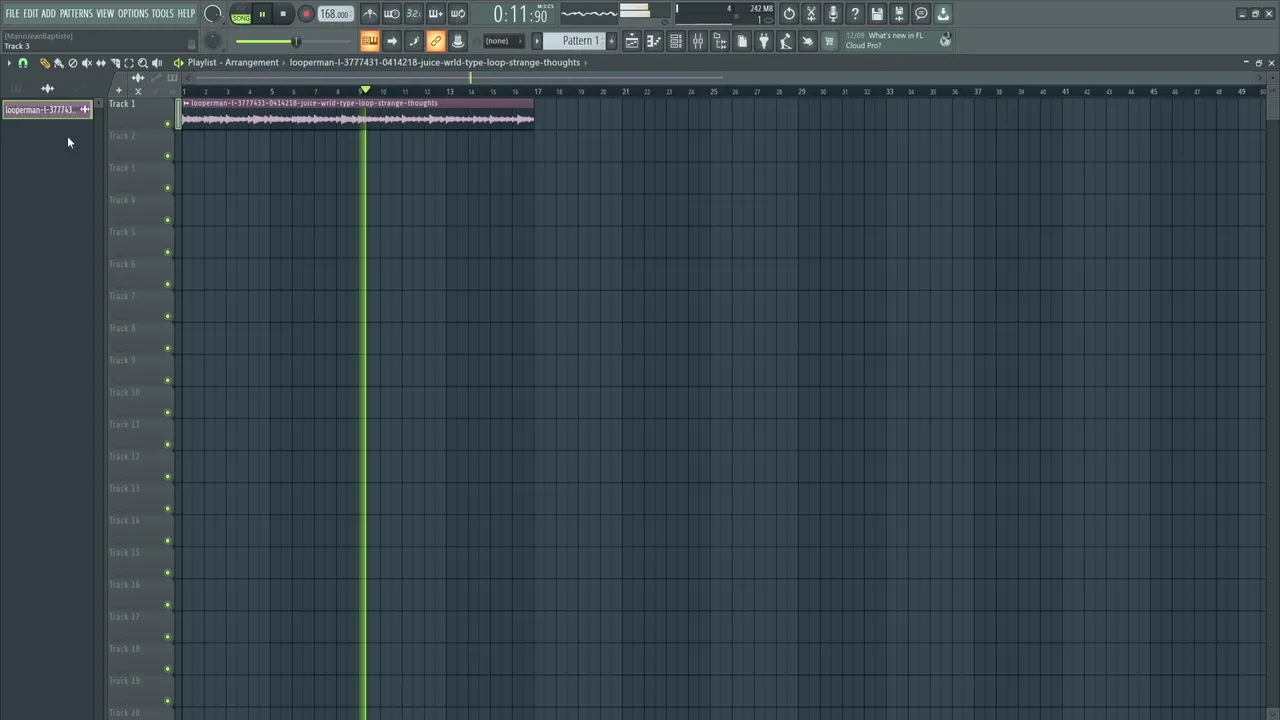Click the microphone one-click recording icon
Screen dimensions: 1280x720
click(x=833, y=14)
